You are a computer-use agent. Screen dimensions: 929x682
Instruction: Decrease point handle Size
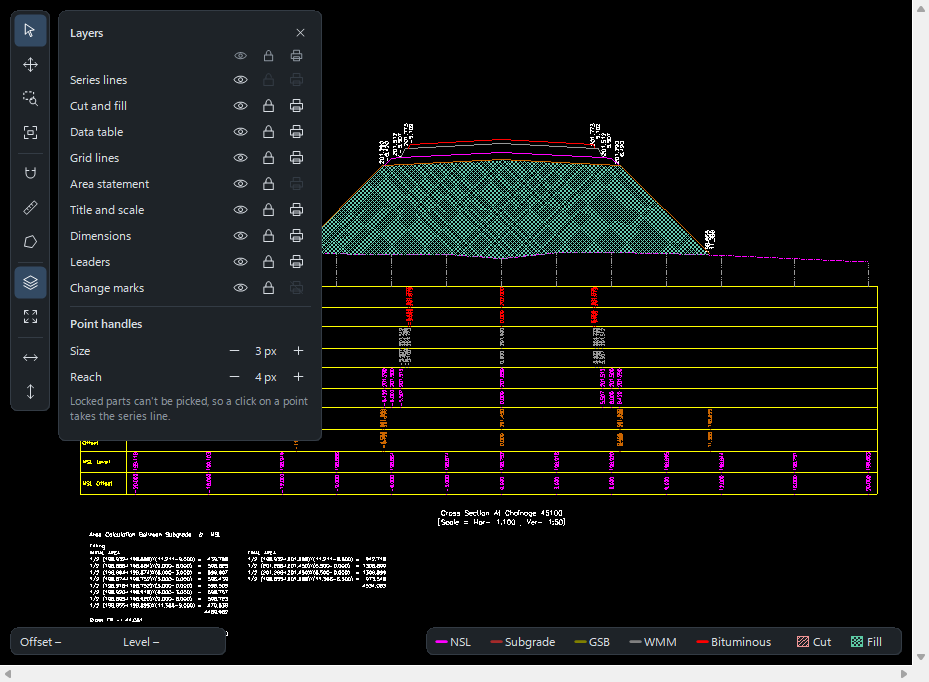coord(235,351)
